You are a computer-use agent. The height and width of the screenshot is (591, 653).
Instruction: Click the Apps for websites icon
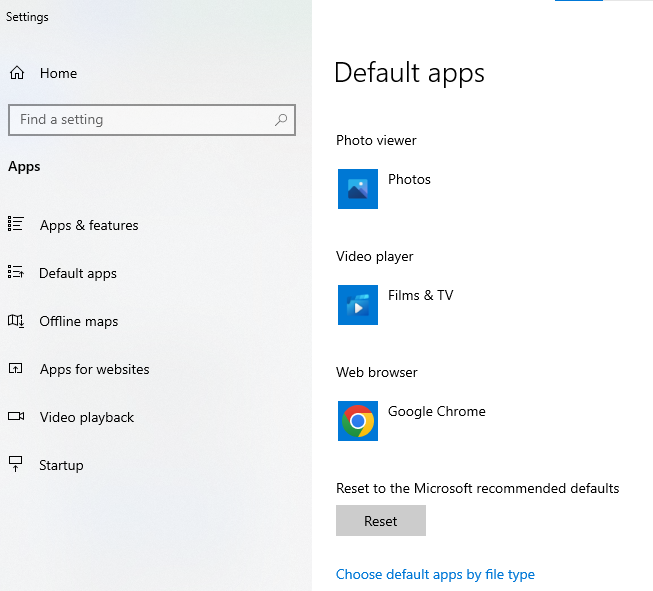pyautogui.click(x=16, y=369)
